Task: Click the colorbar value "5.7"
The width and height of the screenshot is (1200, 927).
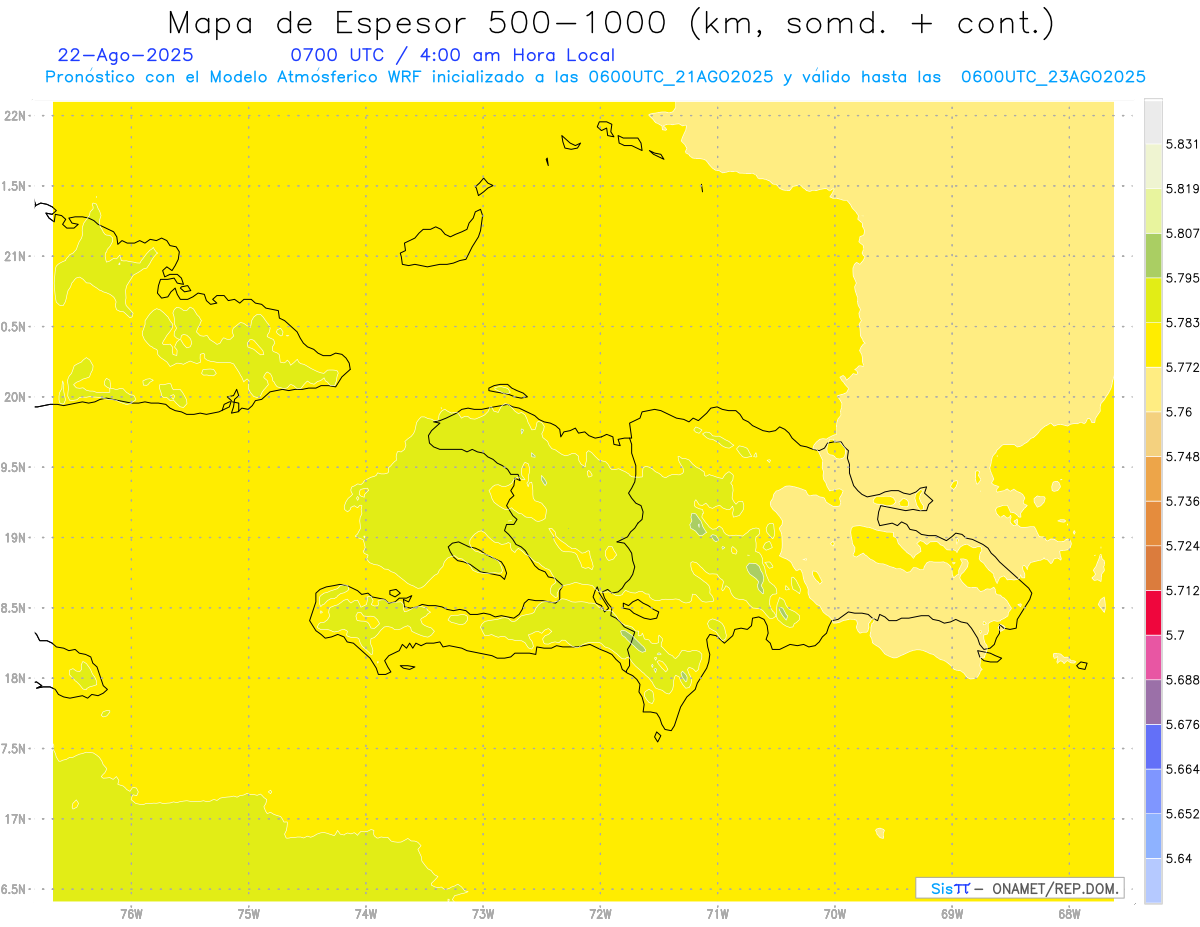Action: [1175, 635]
